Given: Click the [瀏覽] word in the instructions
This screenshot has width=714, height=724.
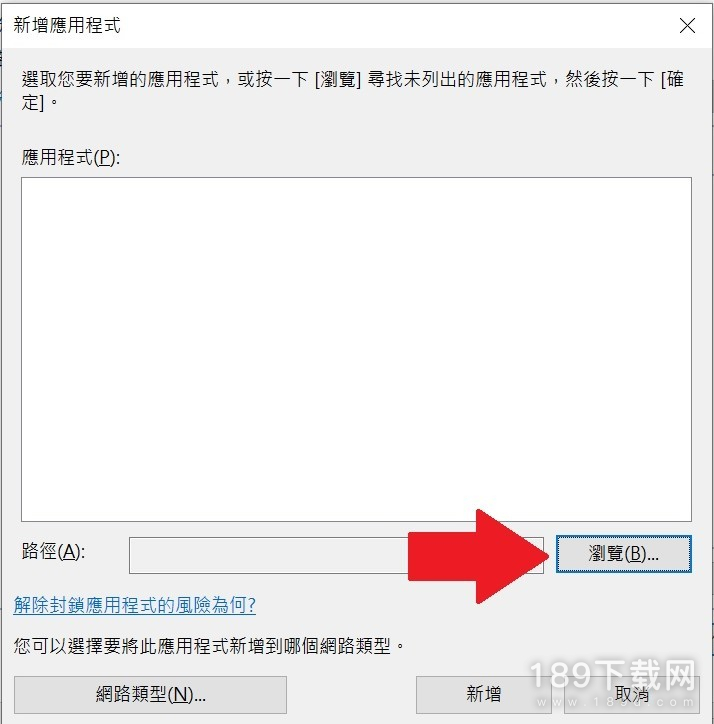Looking at the screenshot, I should tap(338, 79).
